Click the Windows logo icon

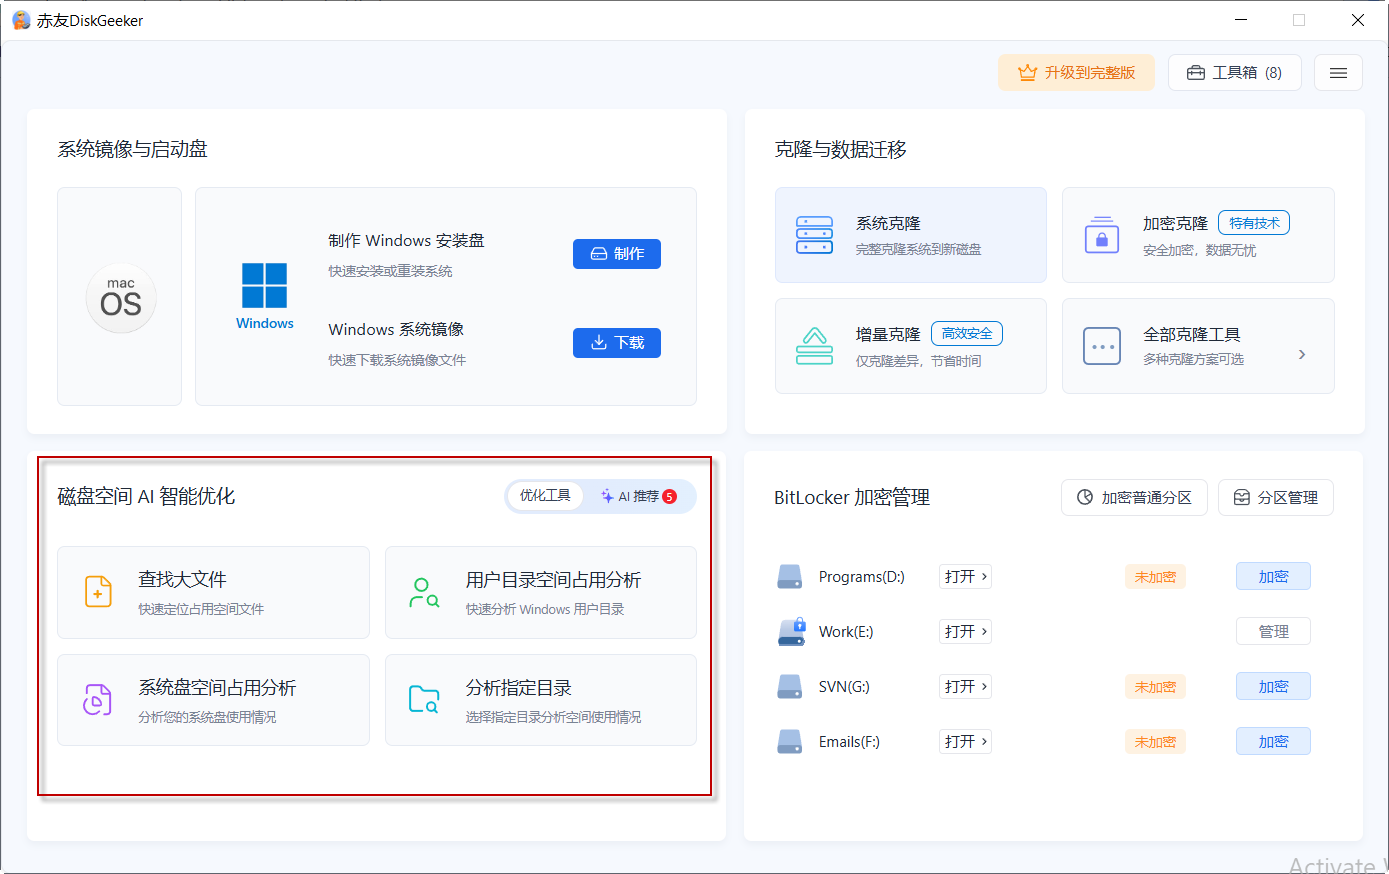point(265,286)
